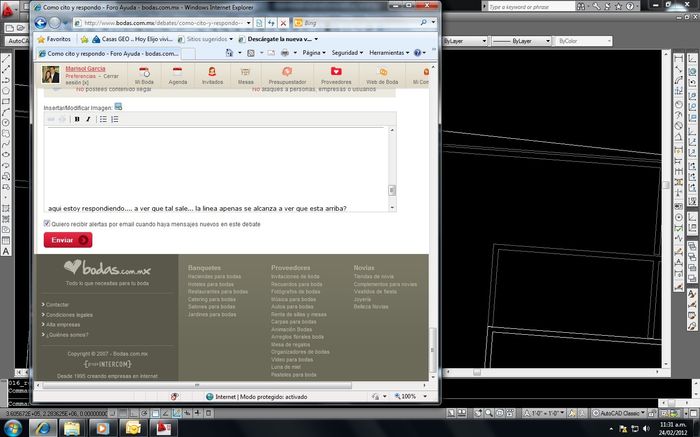Click the IE home icon in command bar
Image resolution: width=700 pixels, height=437 pixels.
(x=229, y=53)
